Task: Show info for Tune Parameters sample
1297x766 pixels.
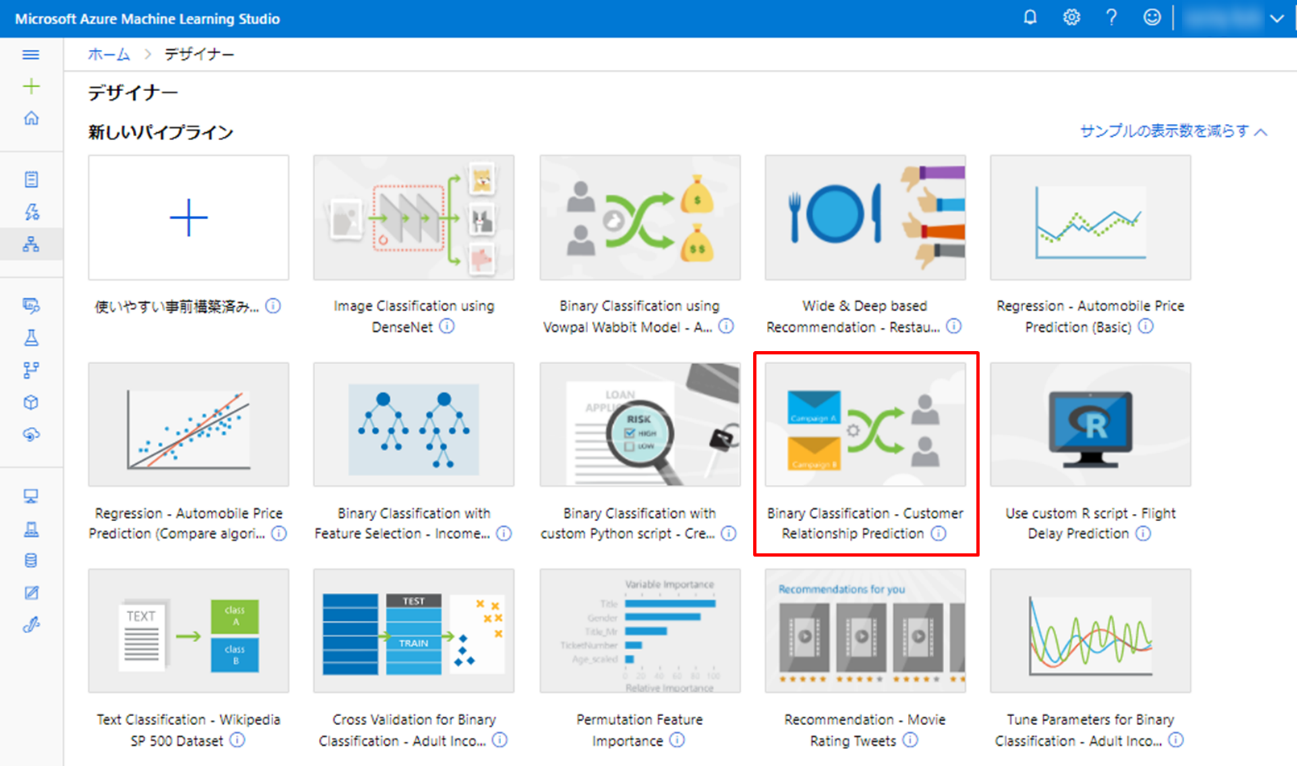Action: [x=1176, y=740]
